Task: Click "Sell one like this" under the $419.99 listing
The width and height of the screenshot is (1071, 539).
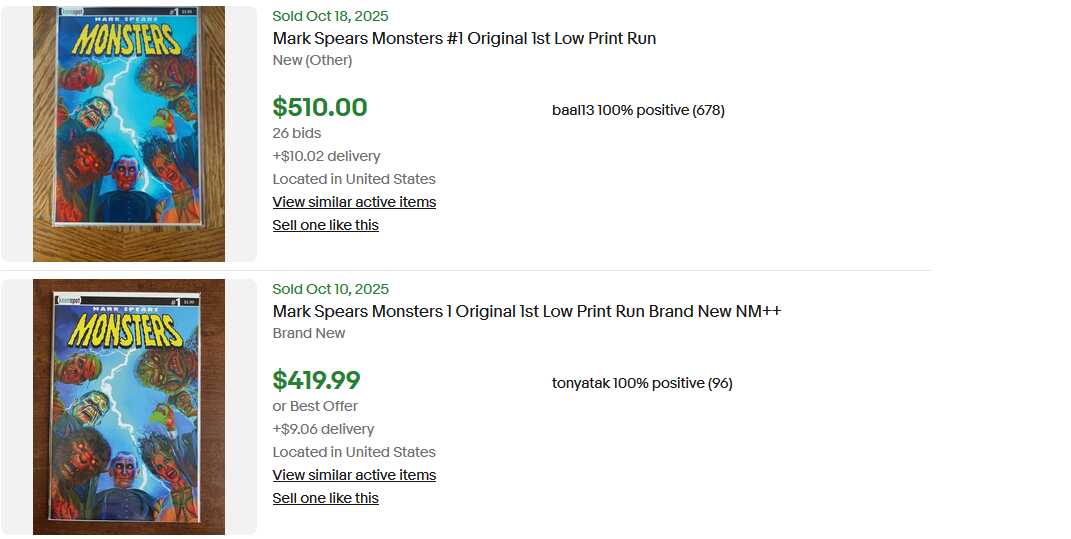Action: (x=325, y=498)
